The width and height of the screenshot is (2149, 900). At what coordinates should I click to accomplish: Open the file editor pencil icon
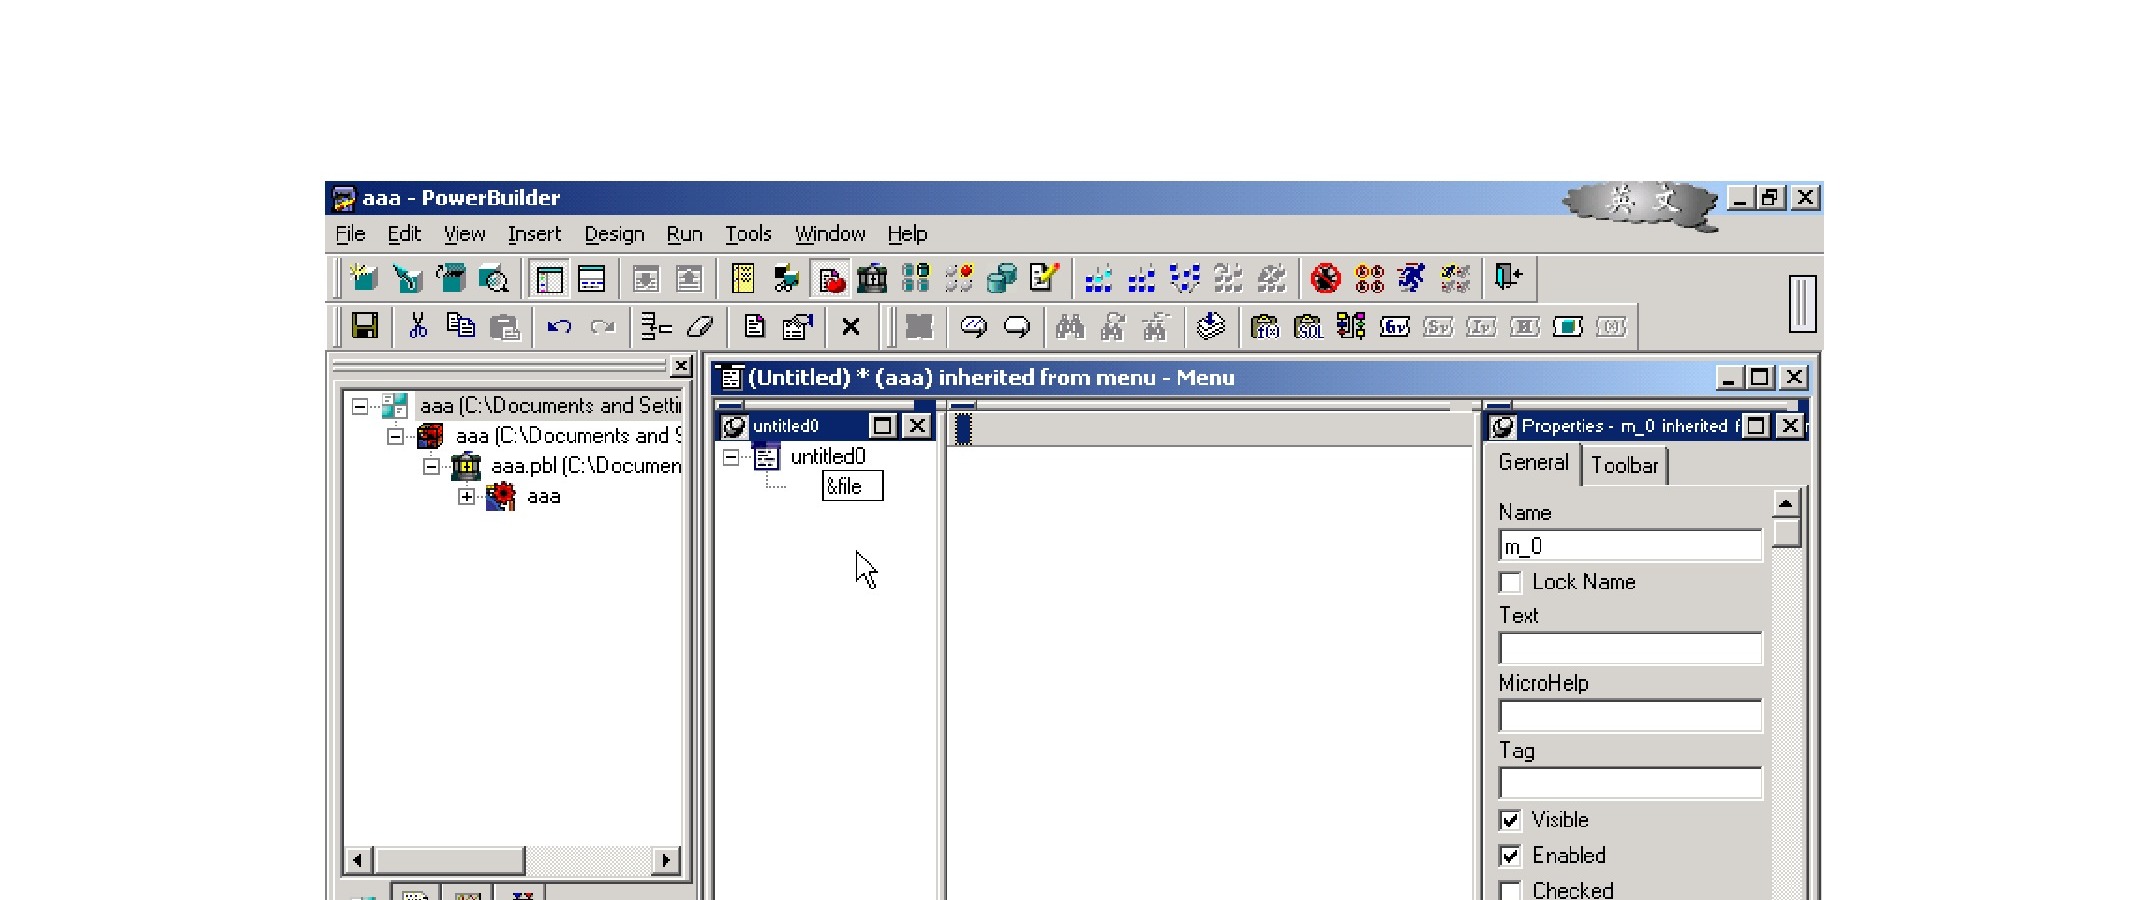[x=1044, y=278]
